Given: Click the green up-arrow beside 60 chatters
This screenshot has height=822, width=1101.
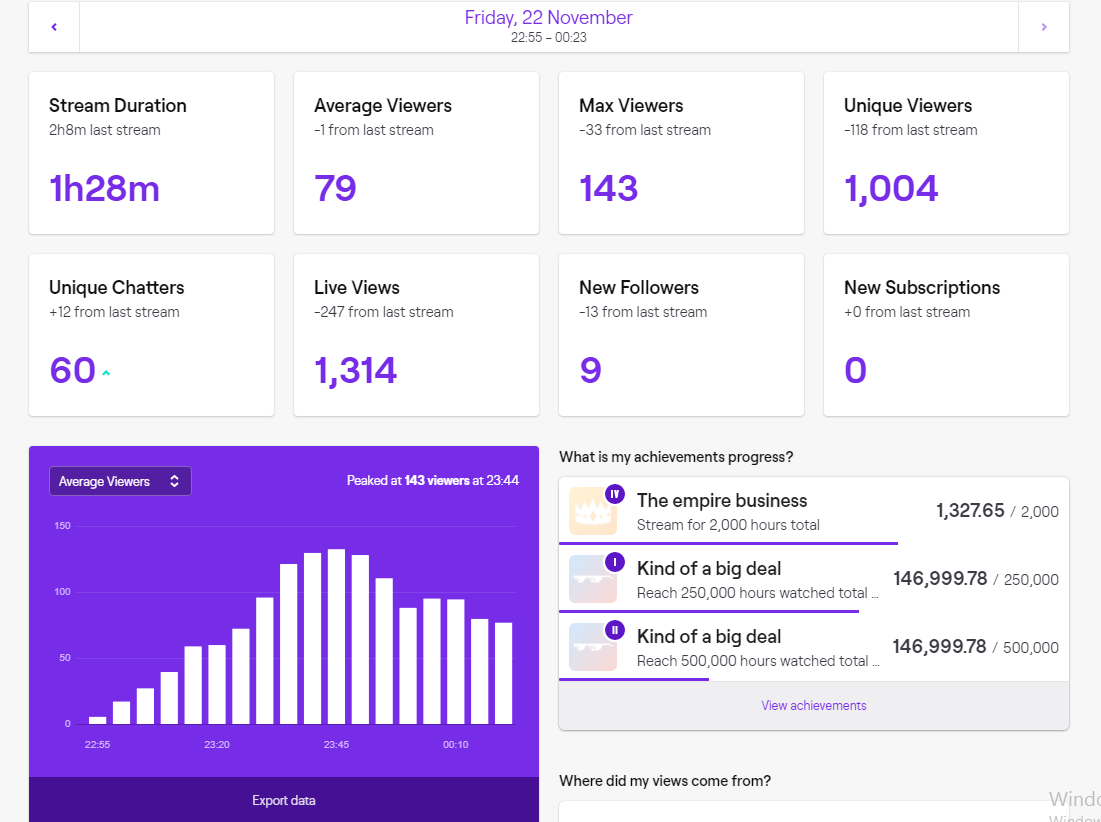Looking at the screenshot, I should tap(106, 373).
